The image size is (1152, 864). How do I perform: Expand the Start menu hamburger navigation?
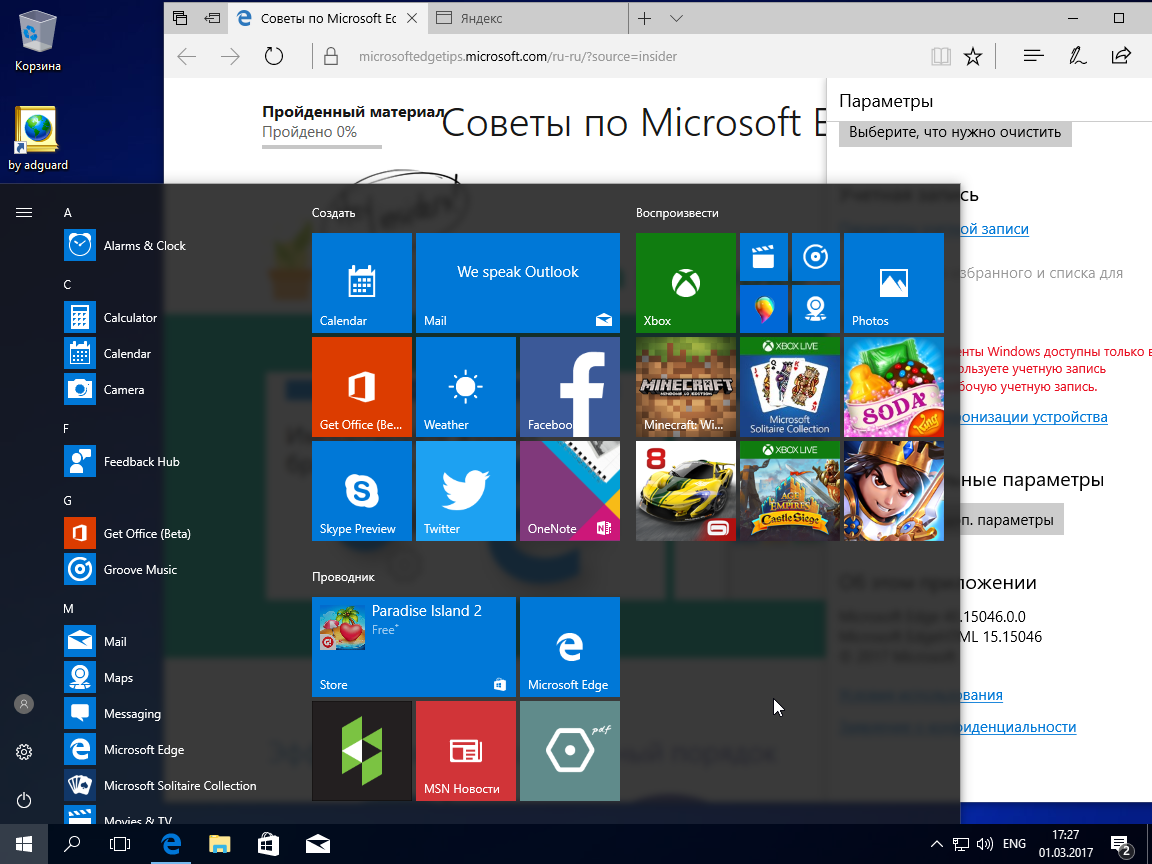click(24, 212)
